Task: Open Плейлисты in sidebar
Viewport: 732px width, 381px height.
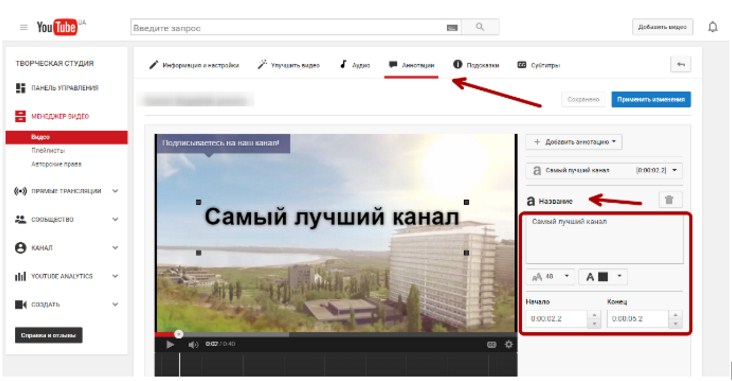Action: click(48, 150)
